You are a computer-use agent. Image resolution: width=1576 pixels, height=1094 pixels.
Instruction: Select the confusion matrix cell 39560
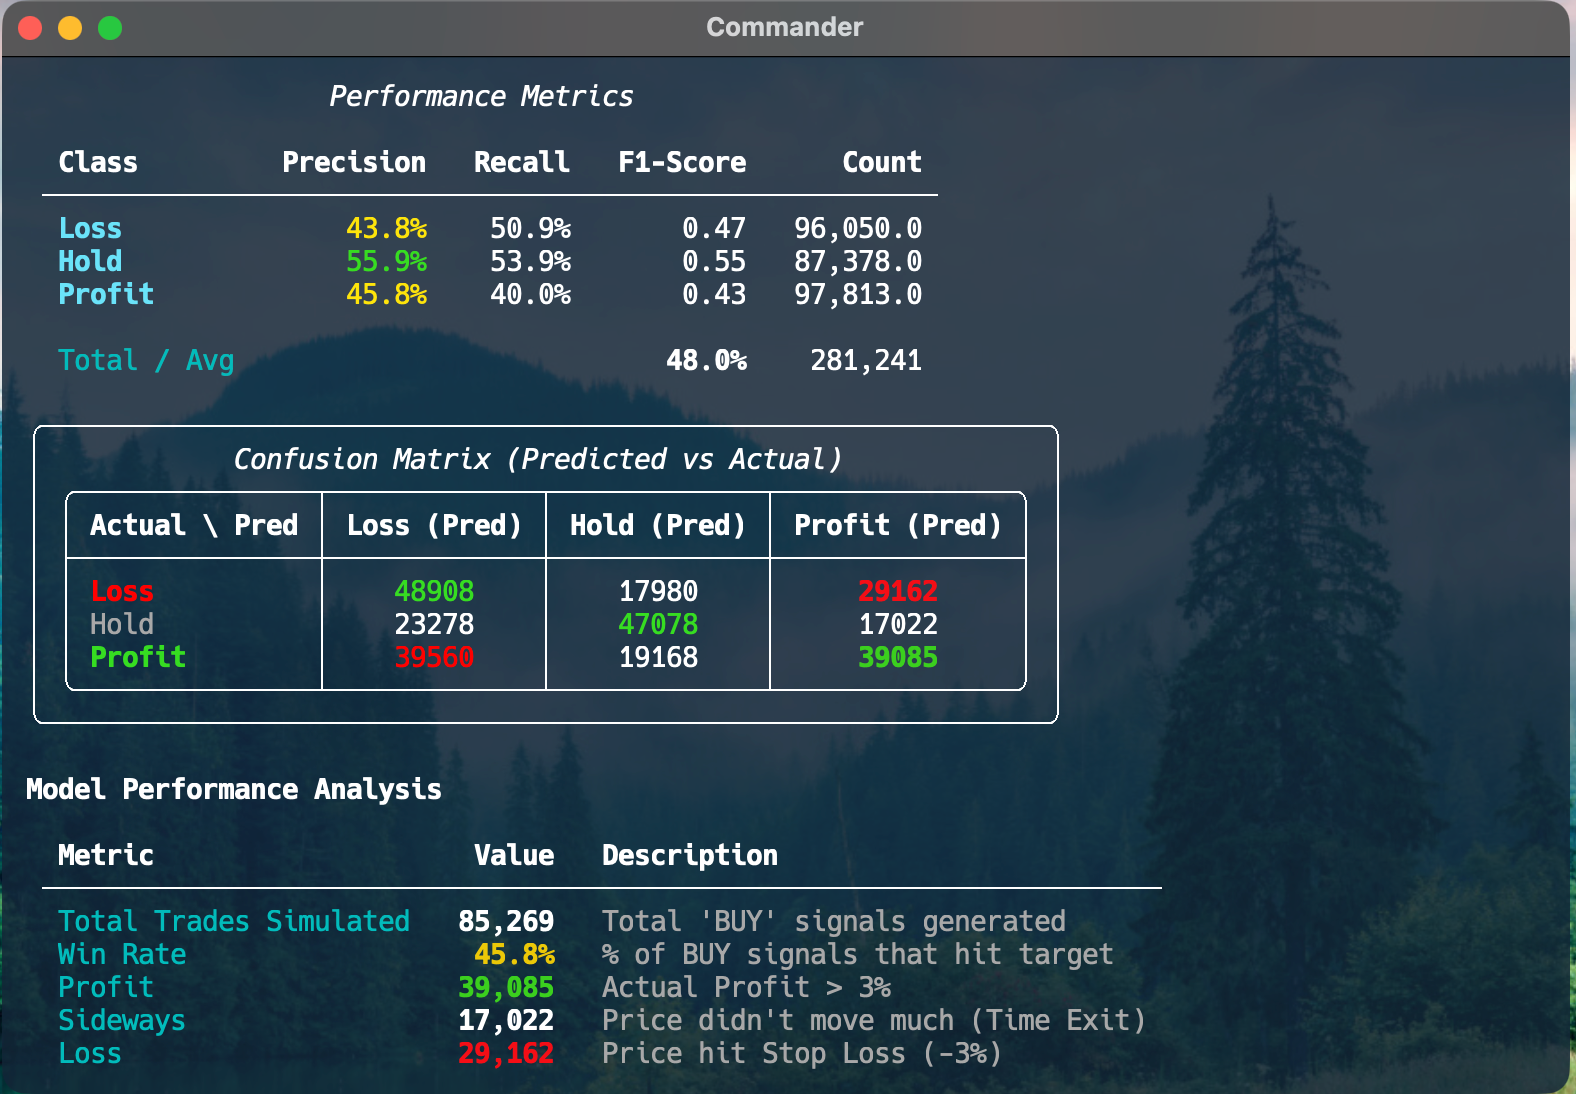pos(434,657)
